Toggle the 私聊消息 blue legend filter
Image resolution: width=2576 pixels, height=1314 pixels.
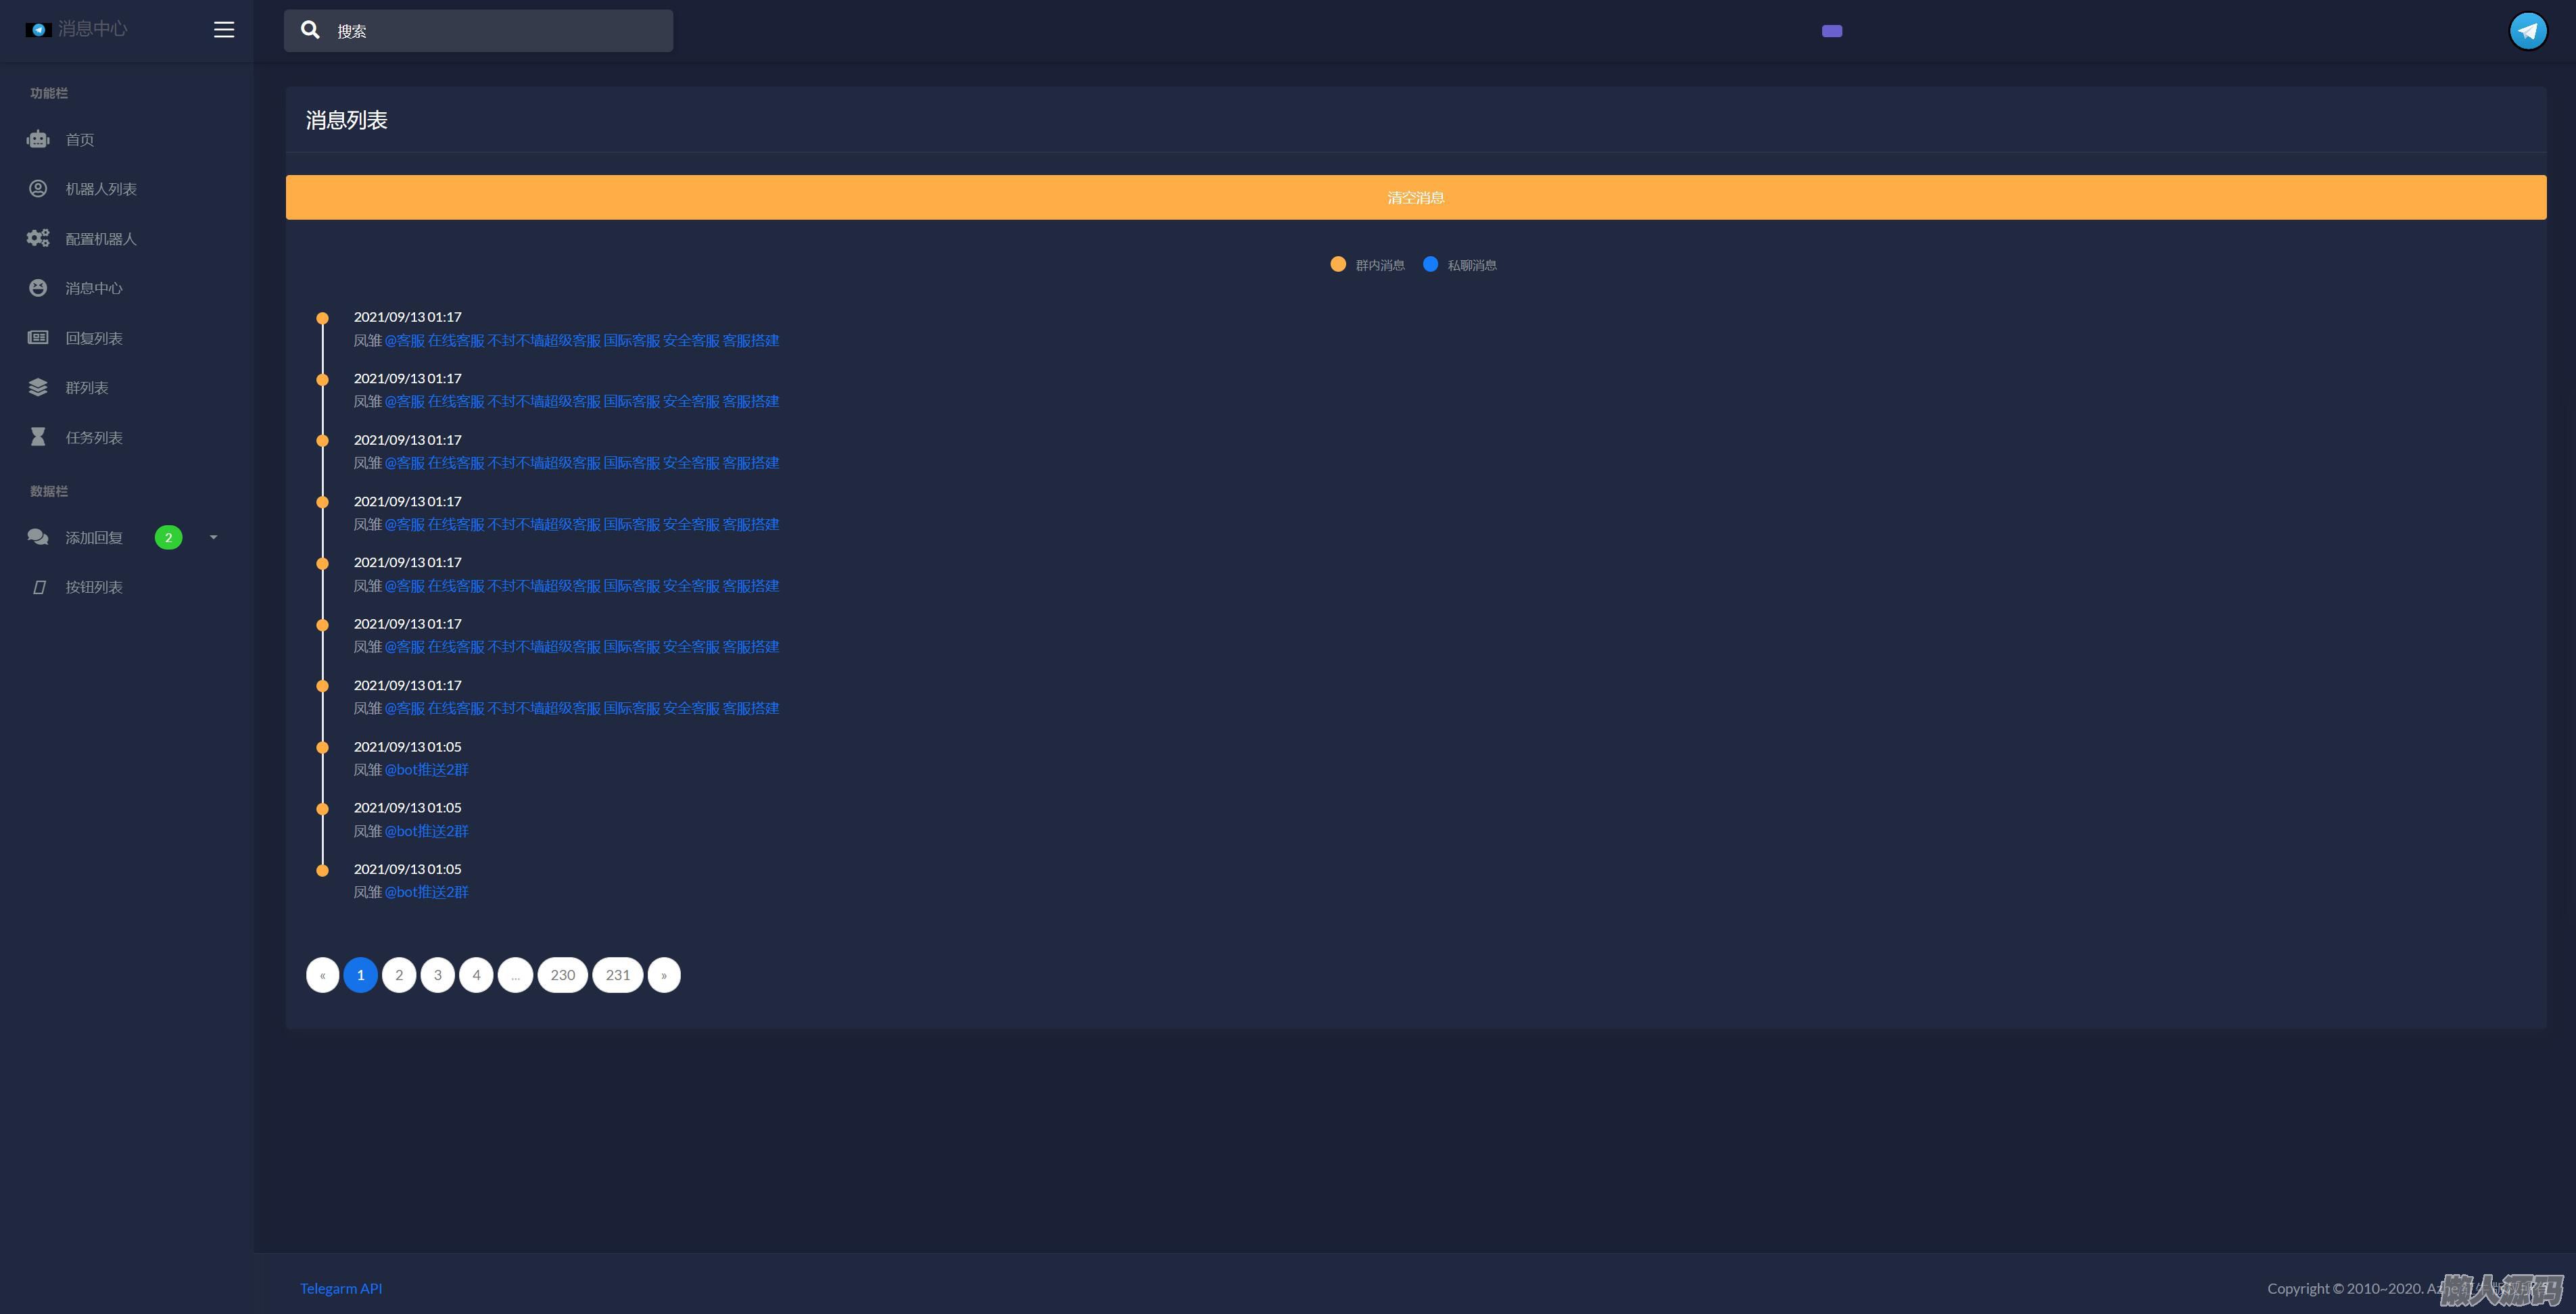[x=1430, y=264]
